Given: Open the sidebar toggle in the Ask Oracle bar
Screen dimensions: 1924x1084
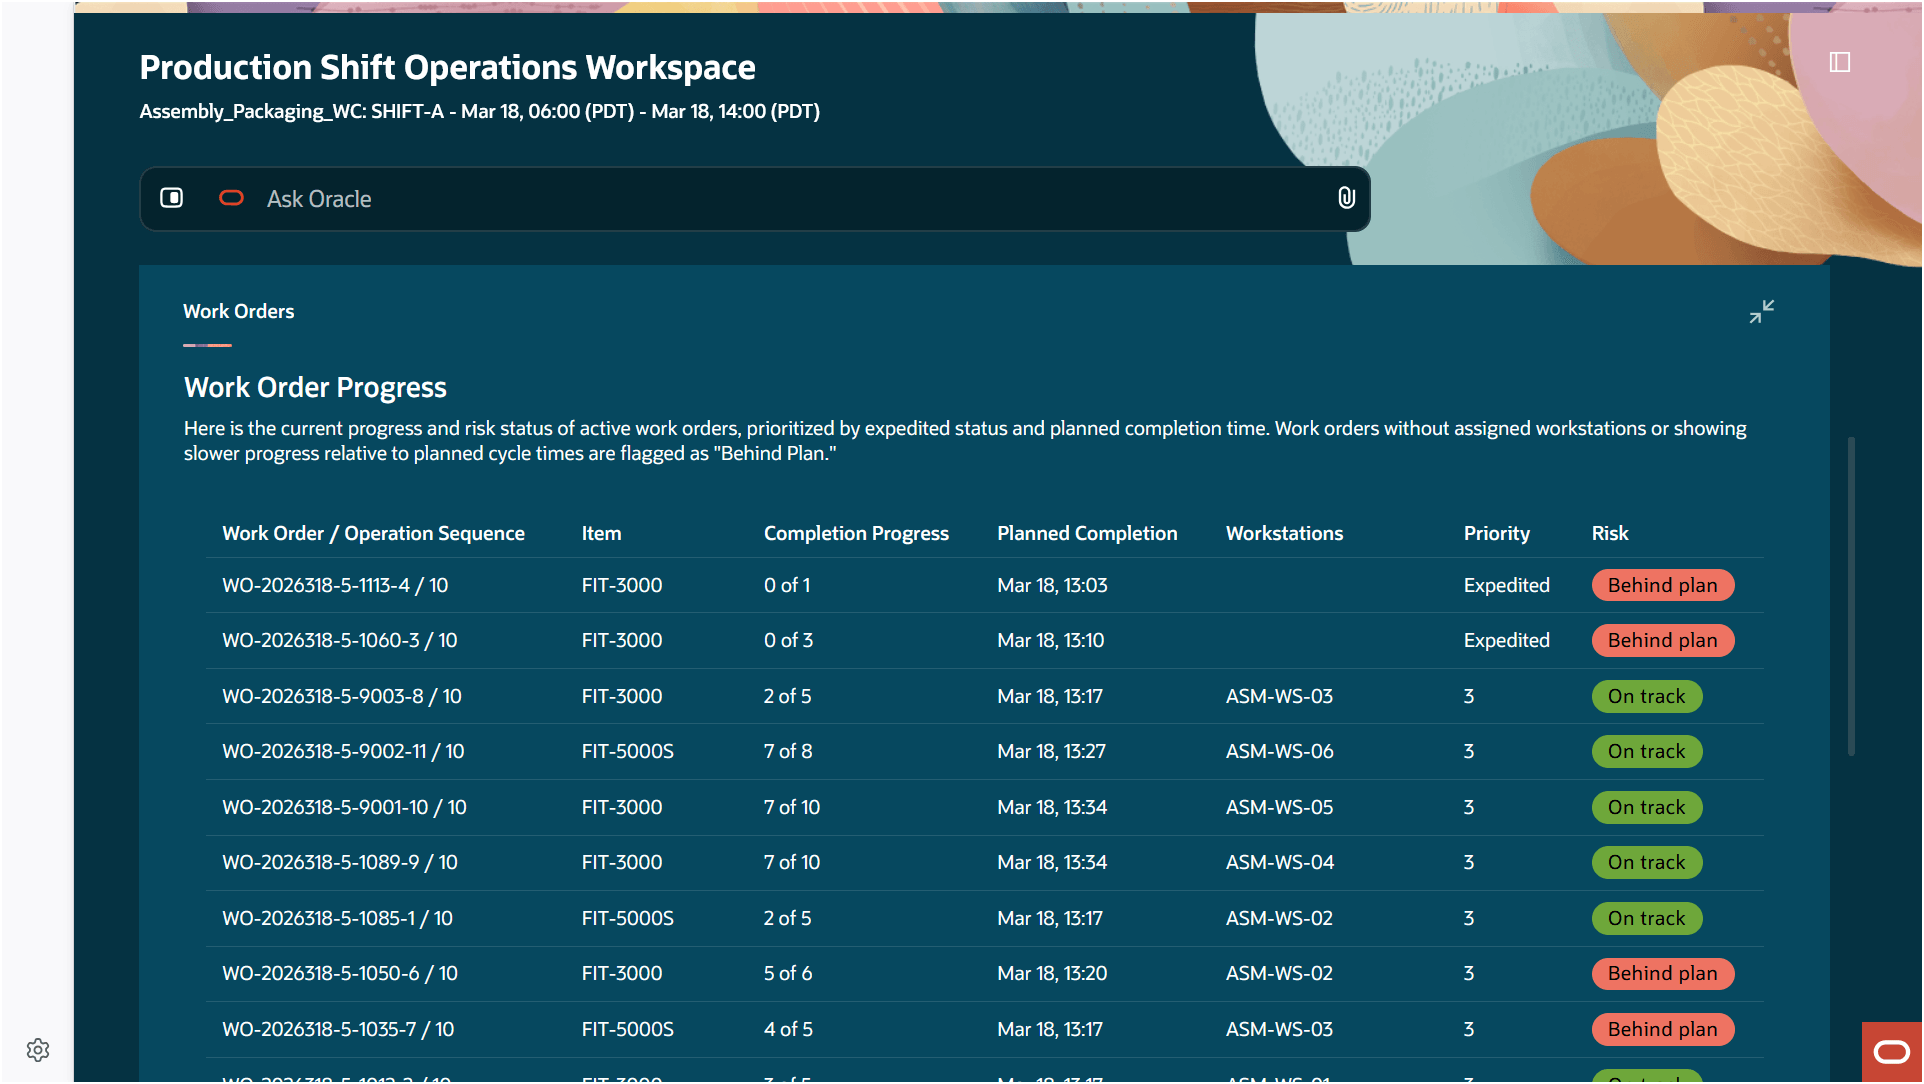Looking at the screenshot, I should (172, 198).
